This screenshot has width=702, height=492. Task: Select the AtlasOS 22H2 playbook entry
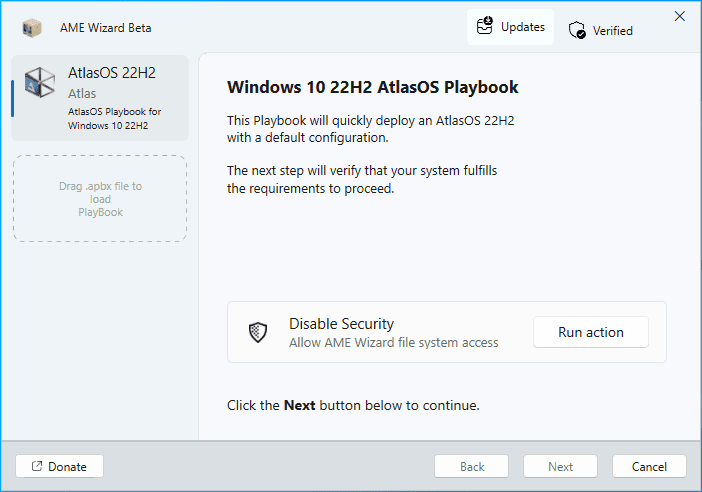(100, 98)
